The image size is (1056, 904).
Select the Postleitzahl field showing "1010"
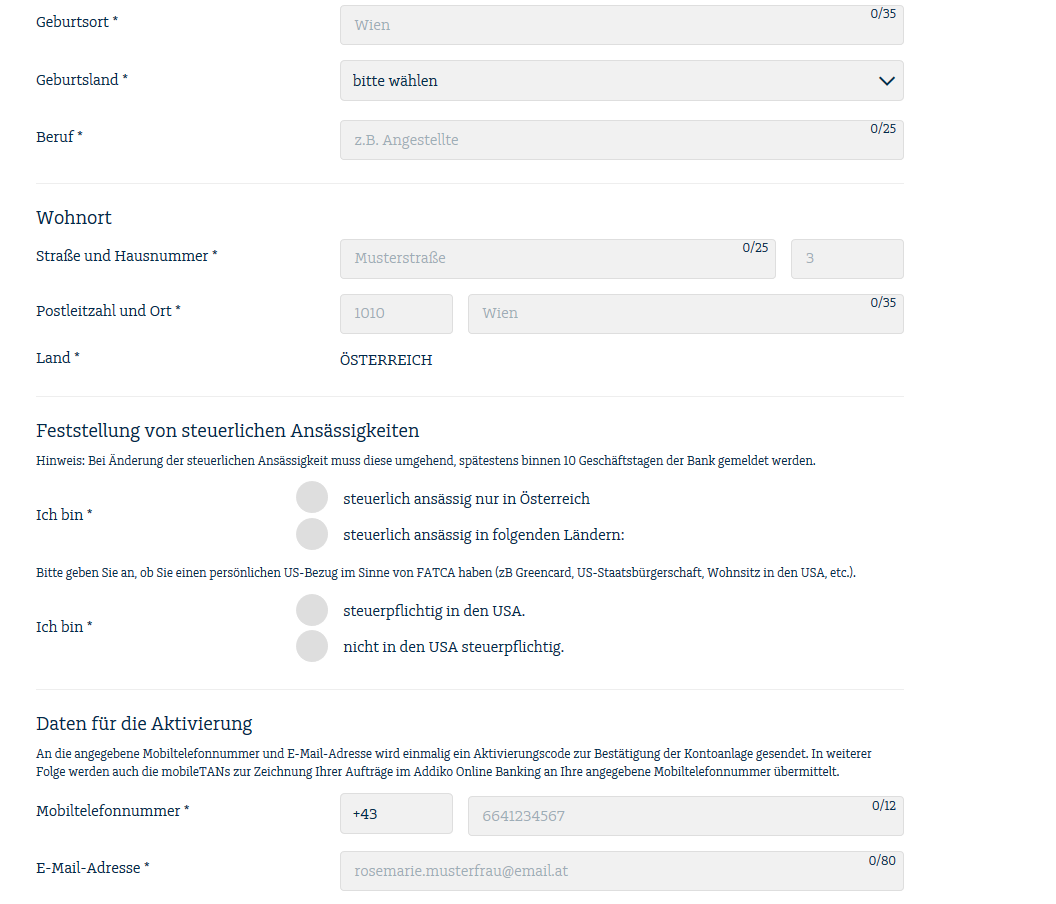(x=396, y=314)
